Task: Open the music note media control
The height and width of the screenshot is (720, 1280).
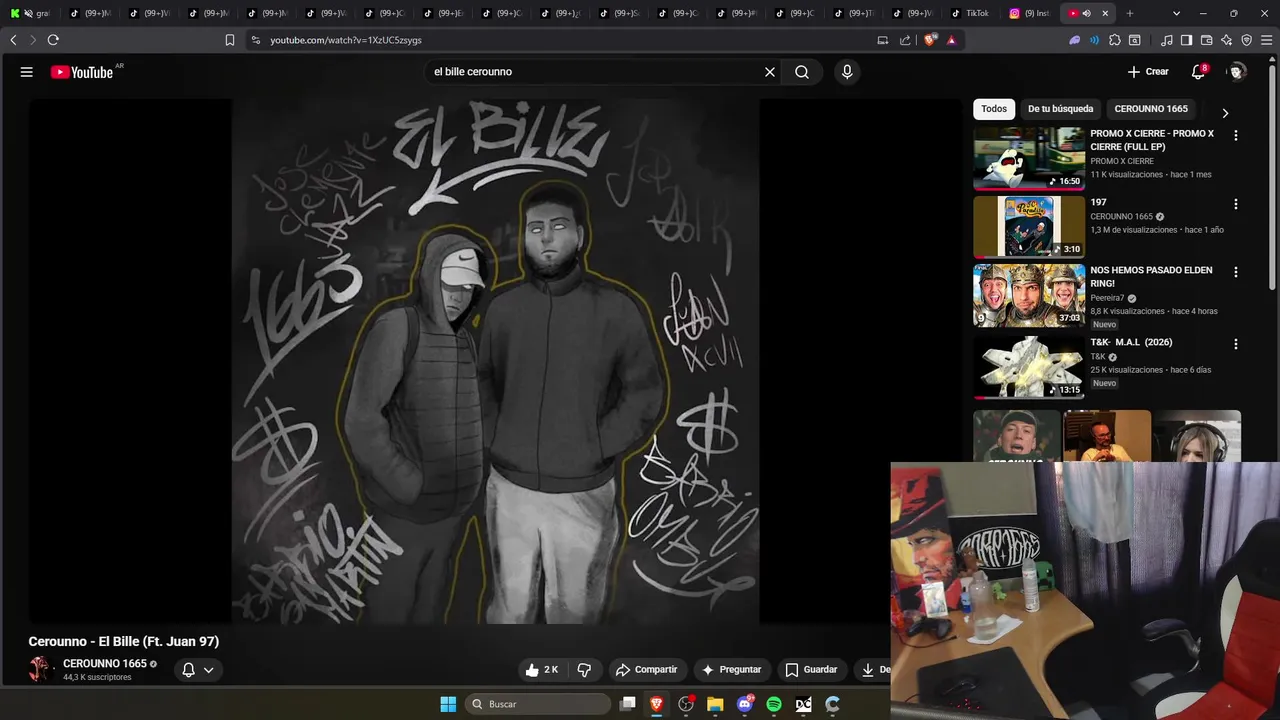Action: point(1167,40)
